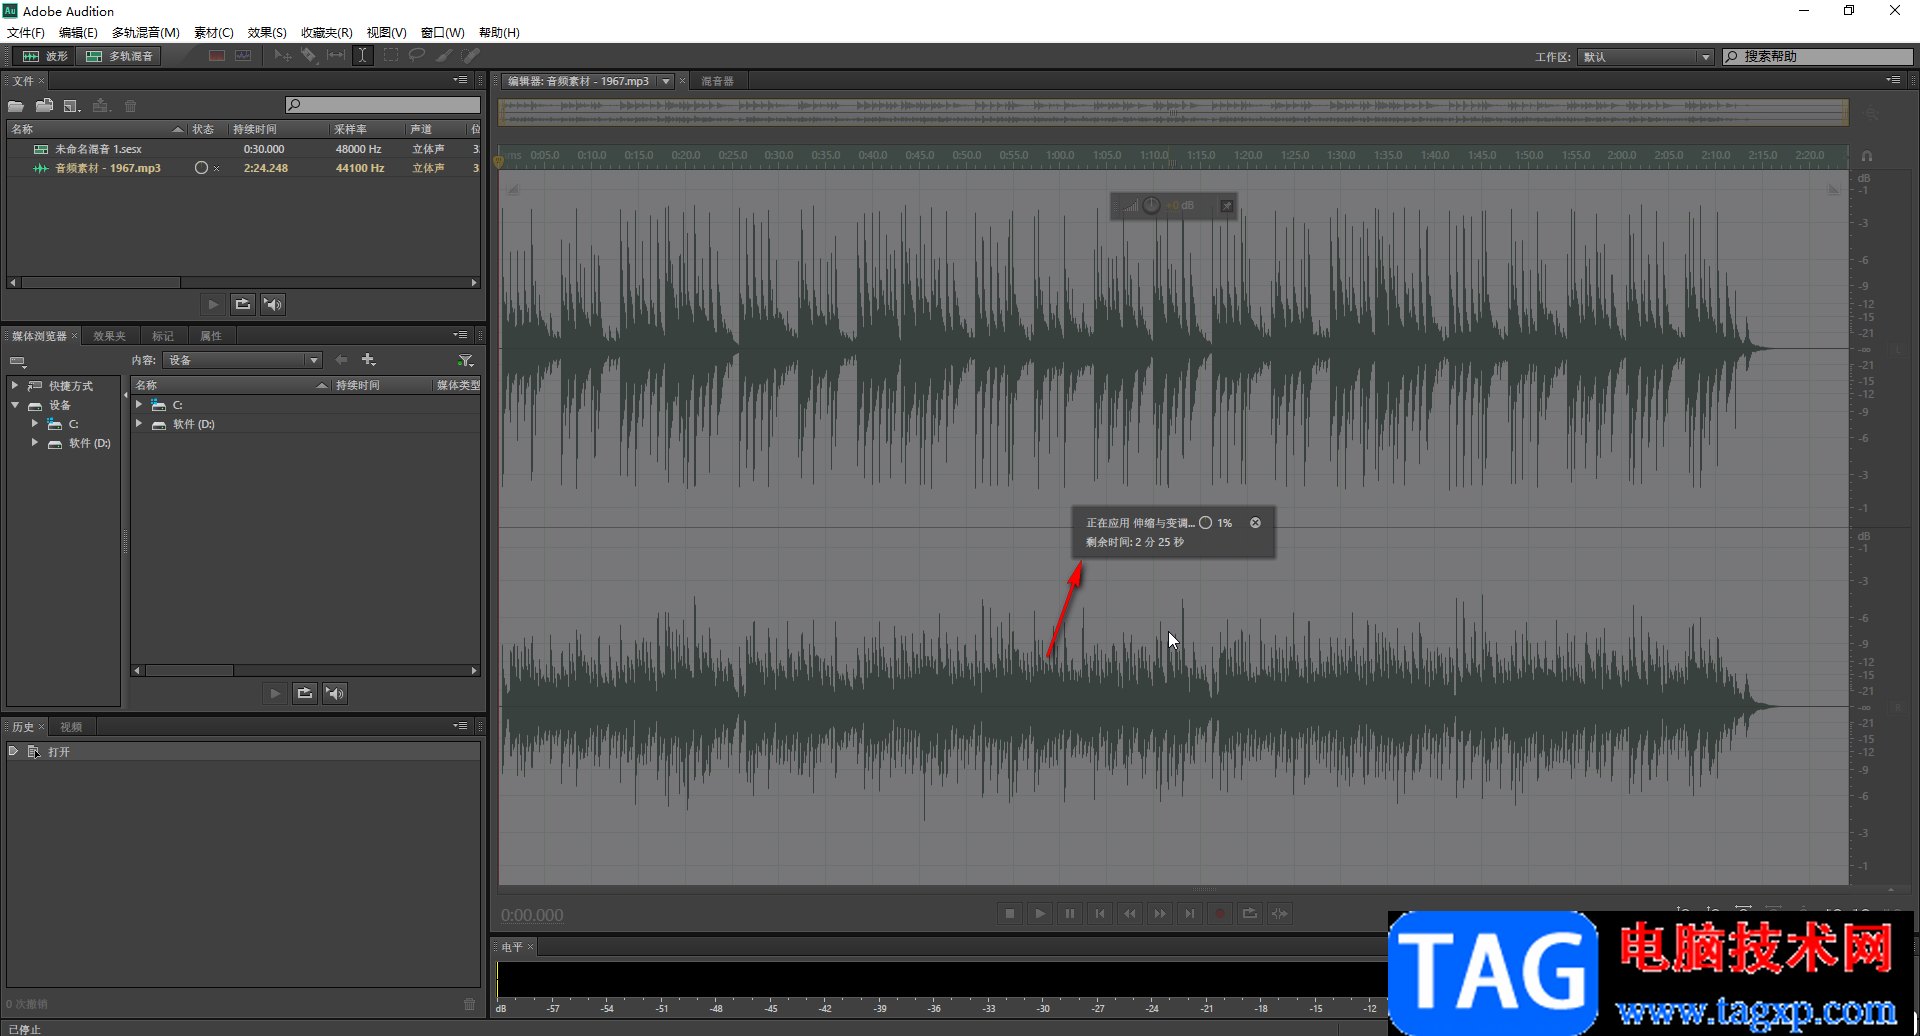Open the media browser drive list icon
Viewport: 1920px width, 1036px height.
pyautogui.click(x=17, y=361)
